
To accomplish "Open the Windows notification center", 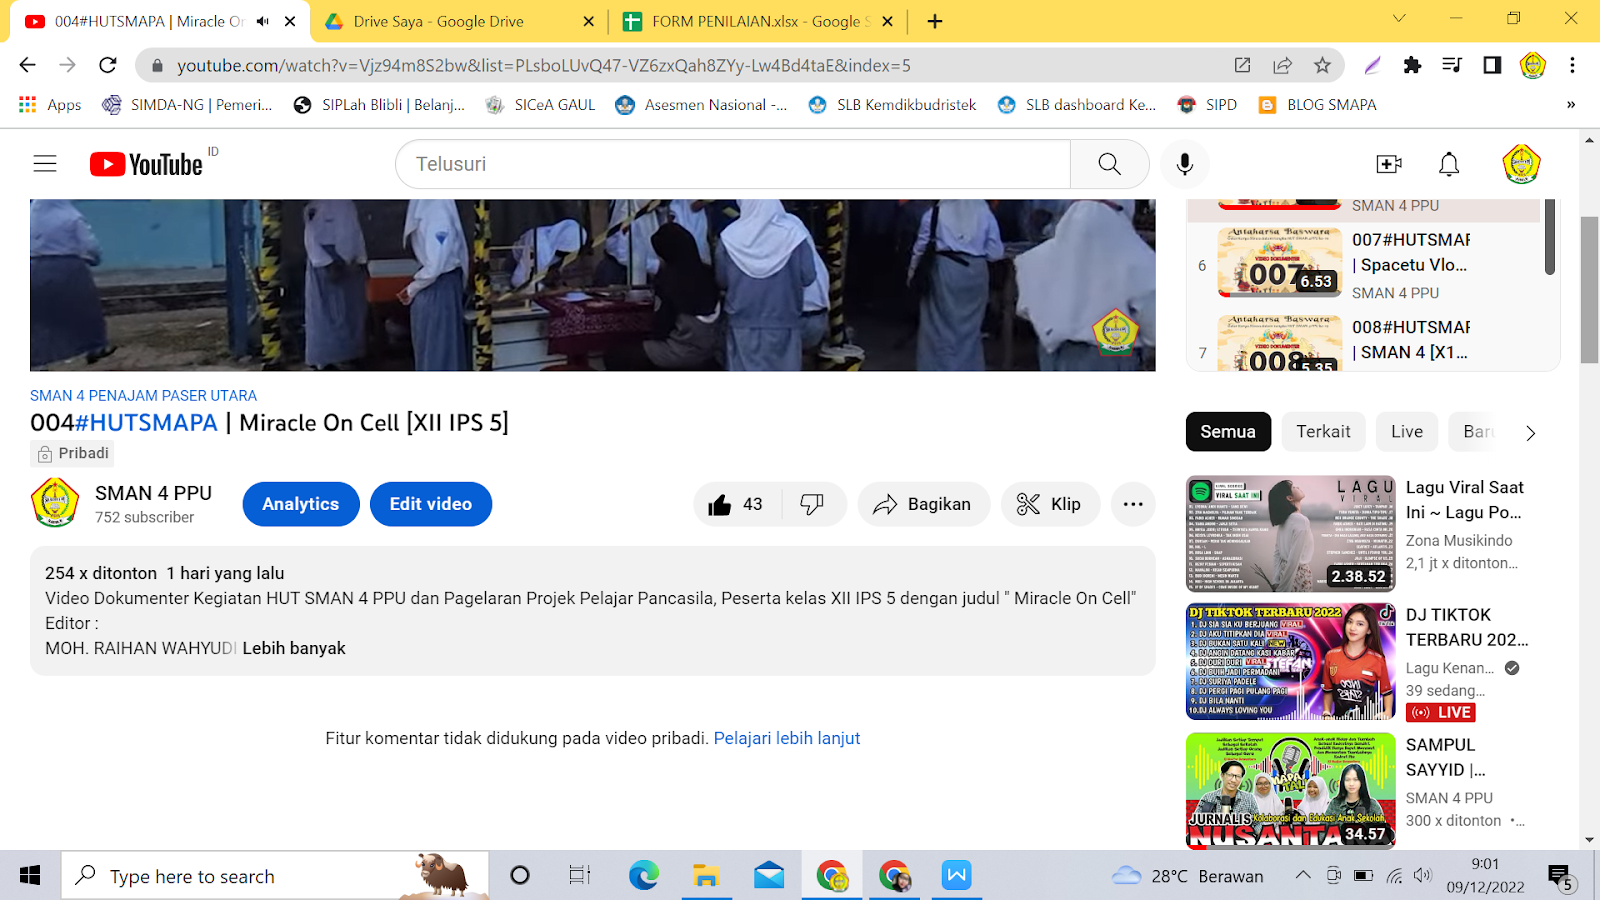I will coord(1562,877).
